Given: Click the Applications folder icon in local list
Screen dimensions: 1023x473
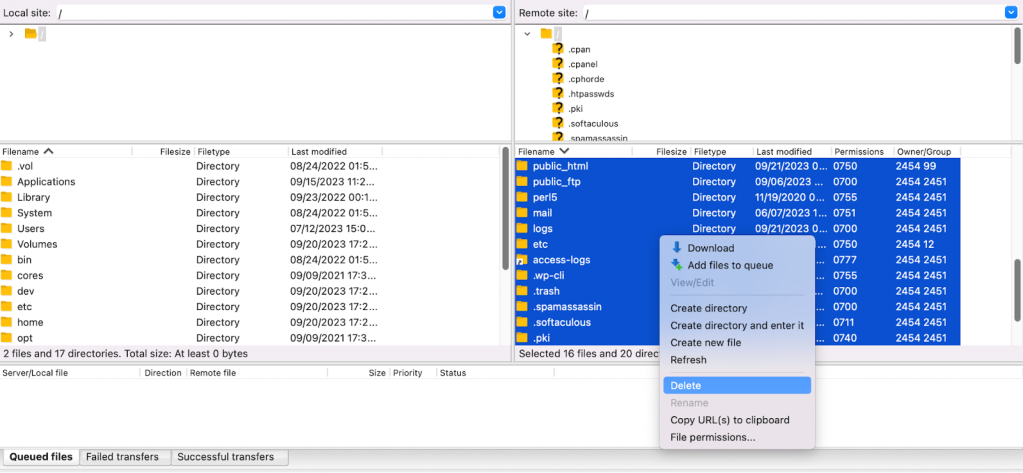Looking at the screenshot, I should pos(7,182).
